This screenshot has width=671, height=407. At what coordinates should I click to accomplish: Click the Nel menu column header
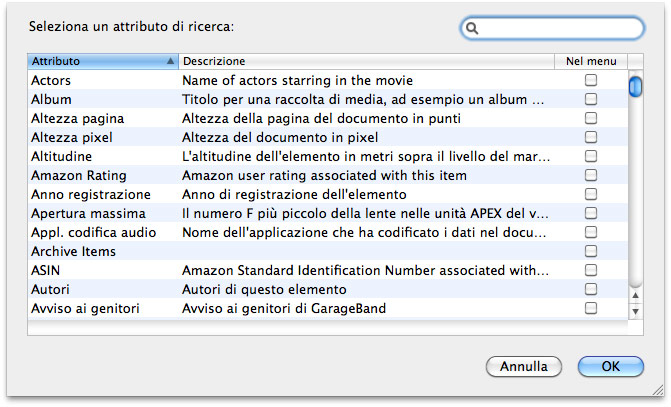coord(591,61)
